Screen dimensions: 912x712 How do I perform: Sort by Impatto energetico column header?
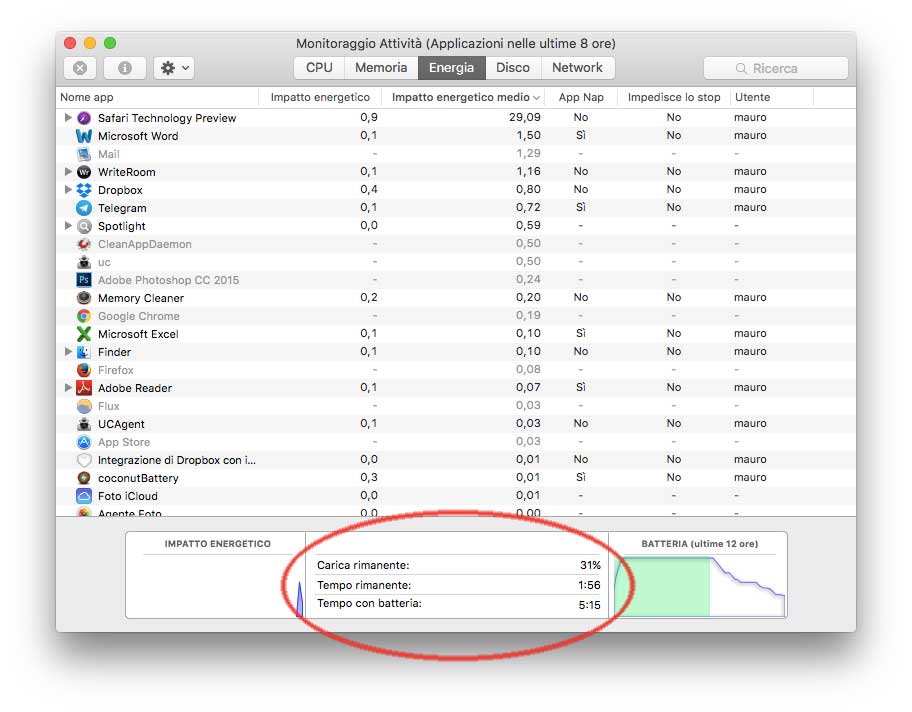tap(320, 97)
